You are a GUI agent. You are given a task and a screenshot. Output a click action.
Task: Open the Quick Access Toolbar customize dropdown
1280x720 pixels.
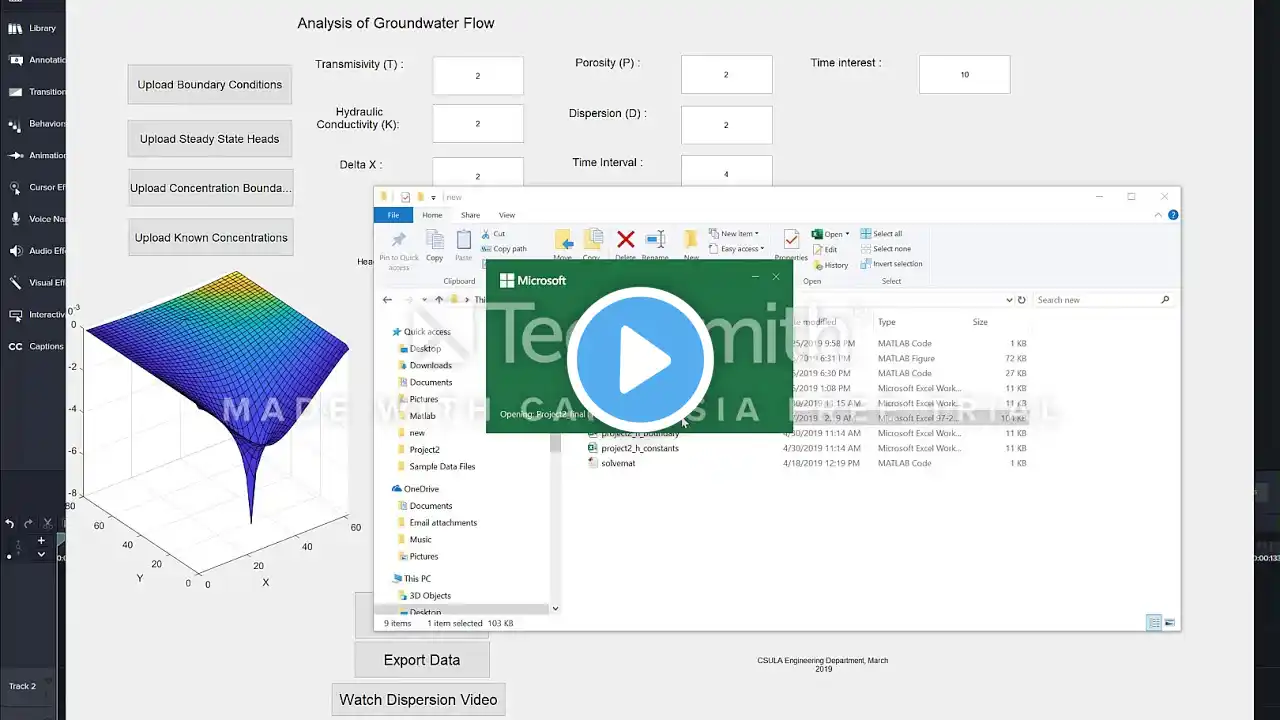tap(432, 197)
